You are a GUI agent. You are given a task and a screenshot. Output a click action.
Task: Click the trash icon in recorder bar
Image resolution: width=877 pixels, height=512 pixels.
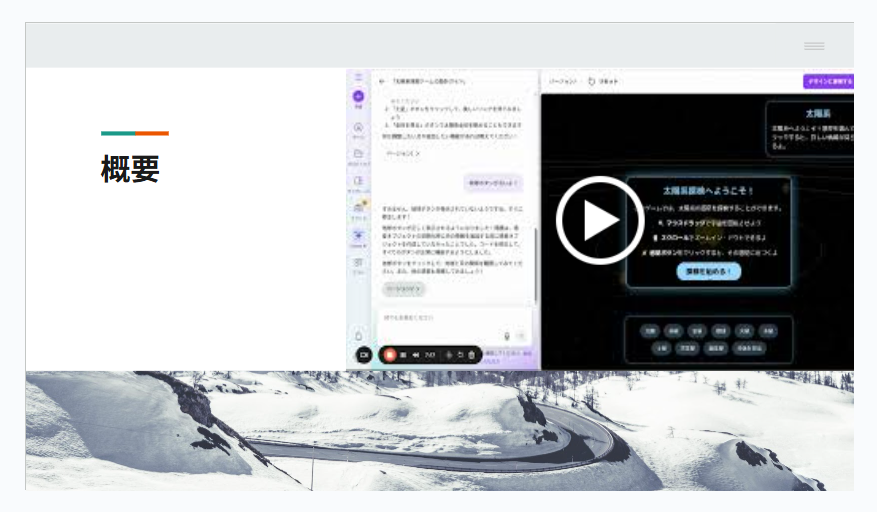472,354
